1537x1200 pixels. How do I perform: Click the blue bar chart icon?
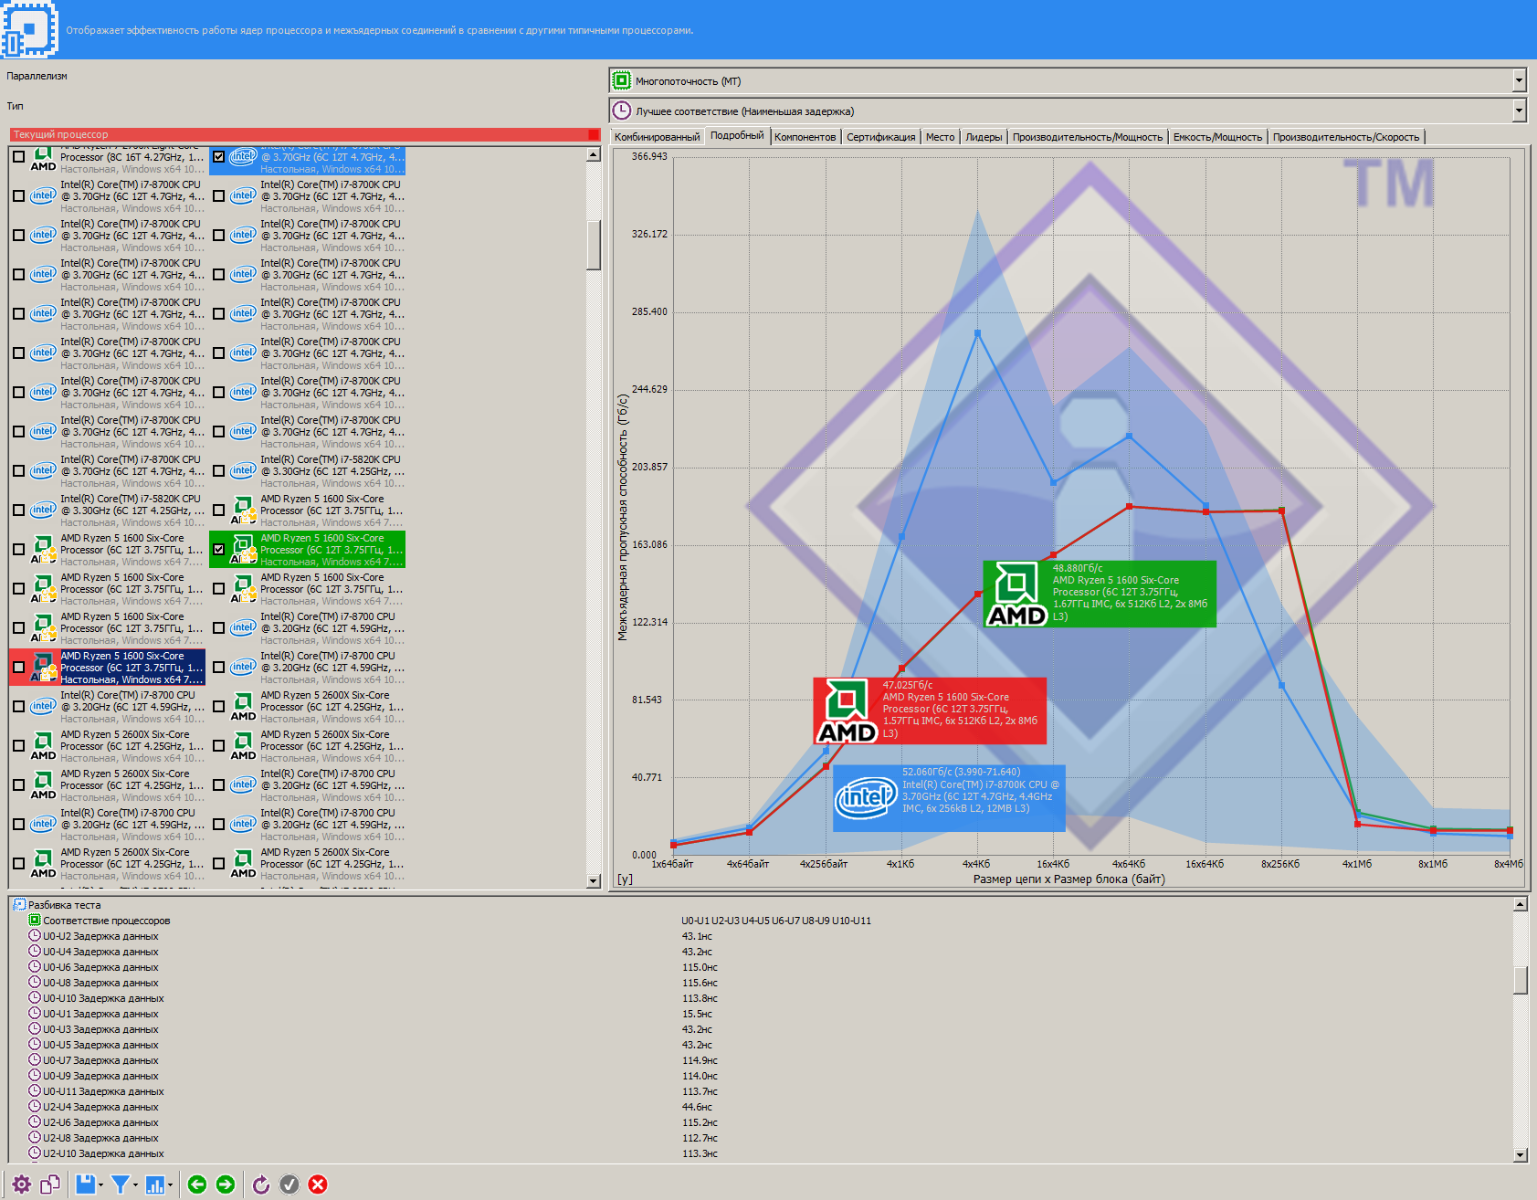(155, 1184)
